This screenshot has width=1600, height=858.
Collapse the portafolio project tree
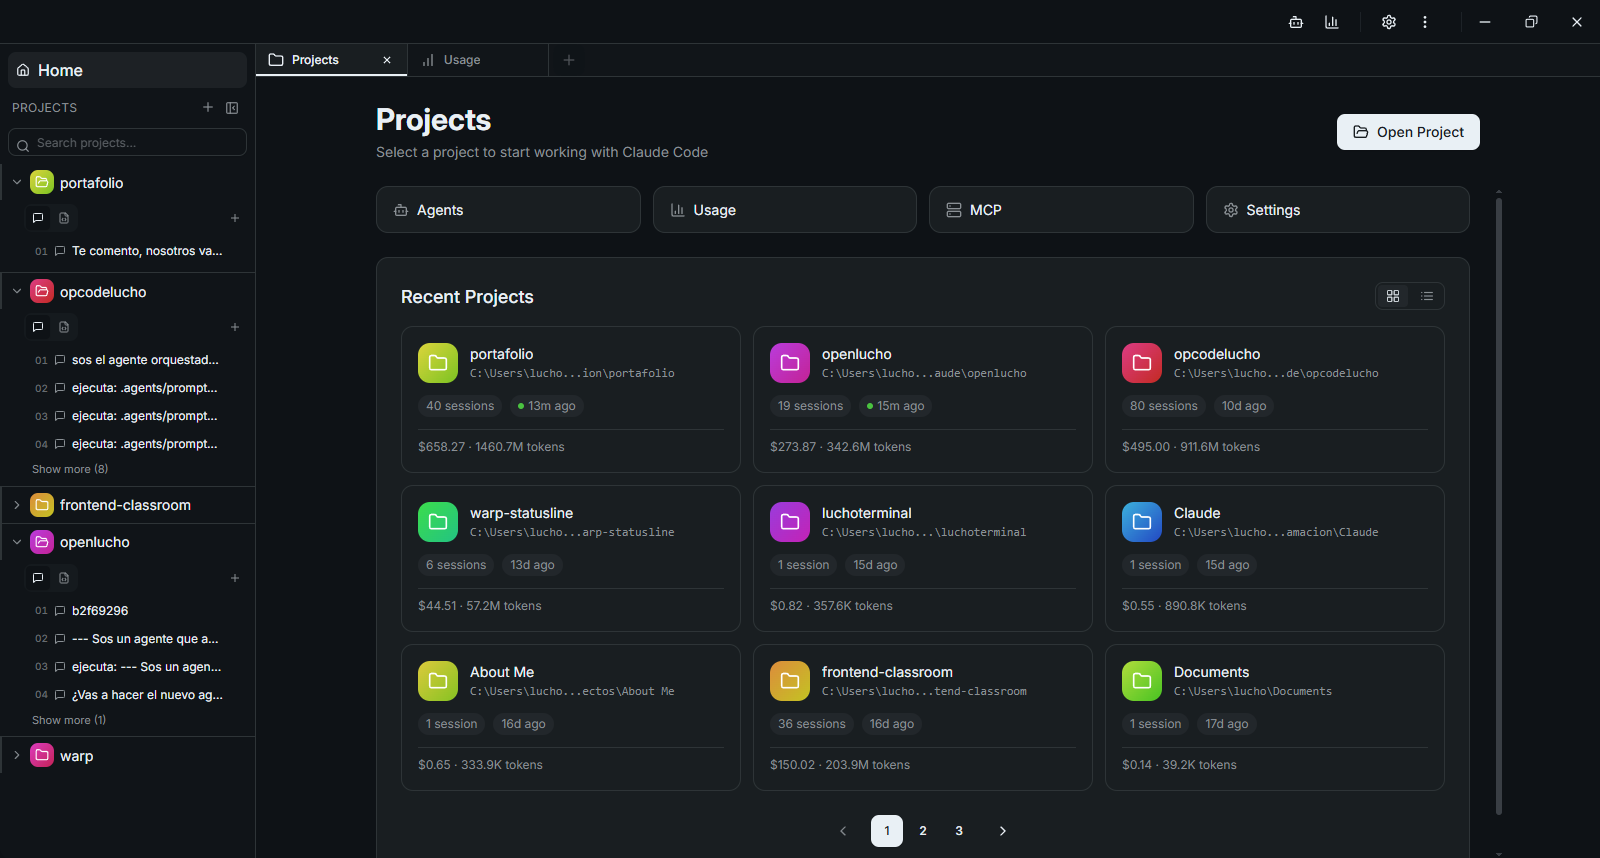[17, 182]
